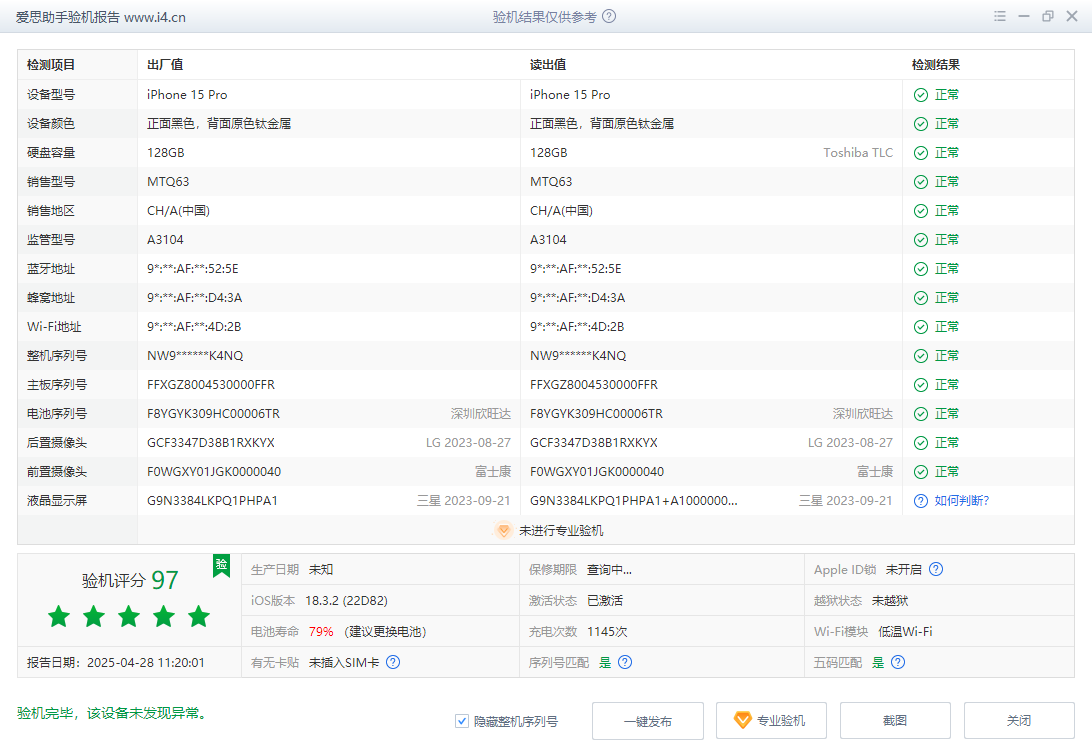Select the factory value MTQ63
This screenshot has width=1092, height=756.
pyautogui.click(x=168, y=182)
